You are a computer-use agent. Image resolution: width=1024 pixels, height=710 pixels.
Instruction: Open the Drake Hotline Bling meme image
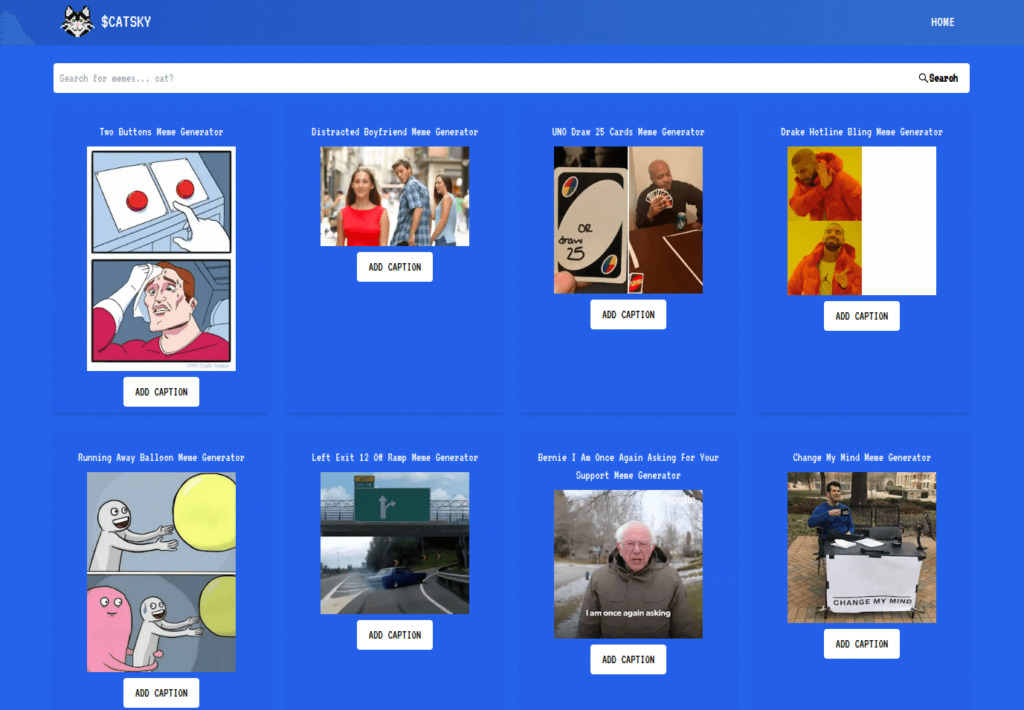click(x=861, y=221)
